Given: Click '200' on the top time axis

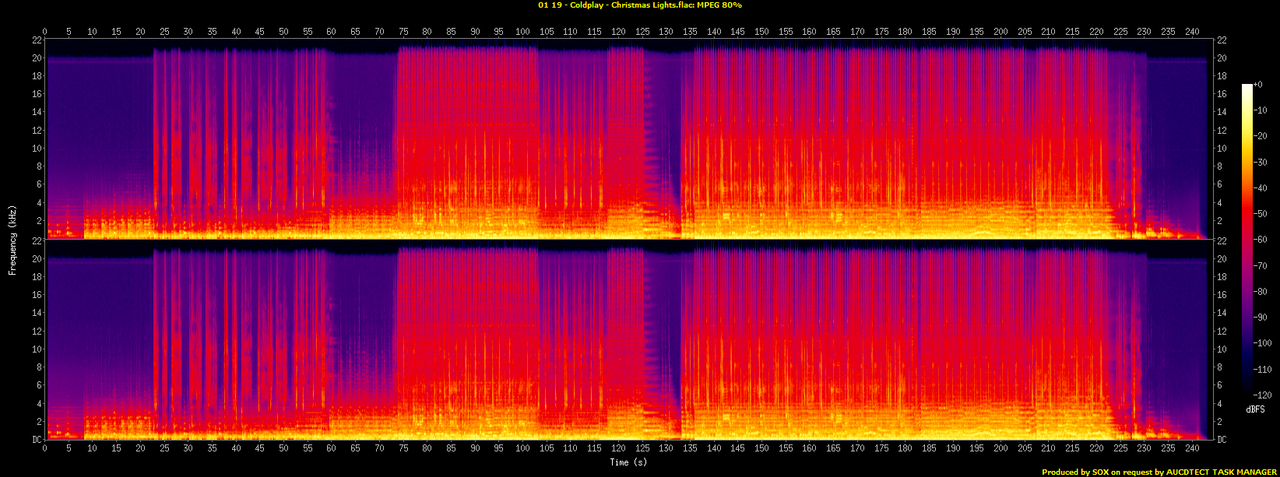Looking at the screenshot, I should point(1001,32).
